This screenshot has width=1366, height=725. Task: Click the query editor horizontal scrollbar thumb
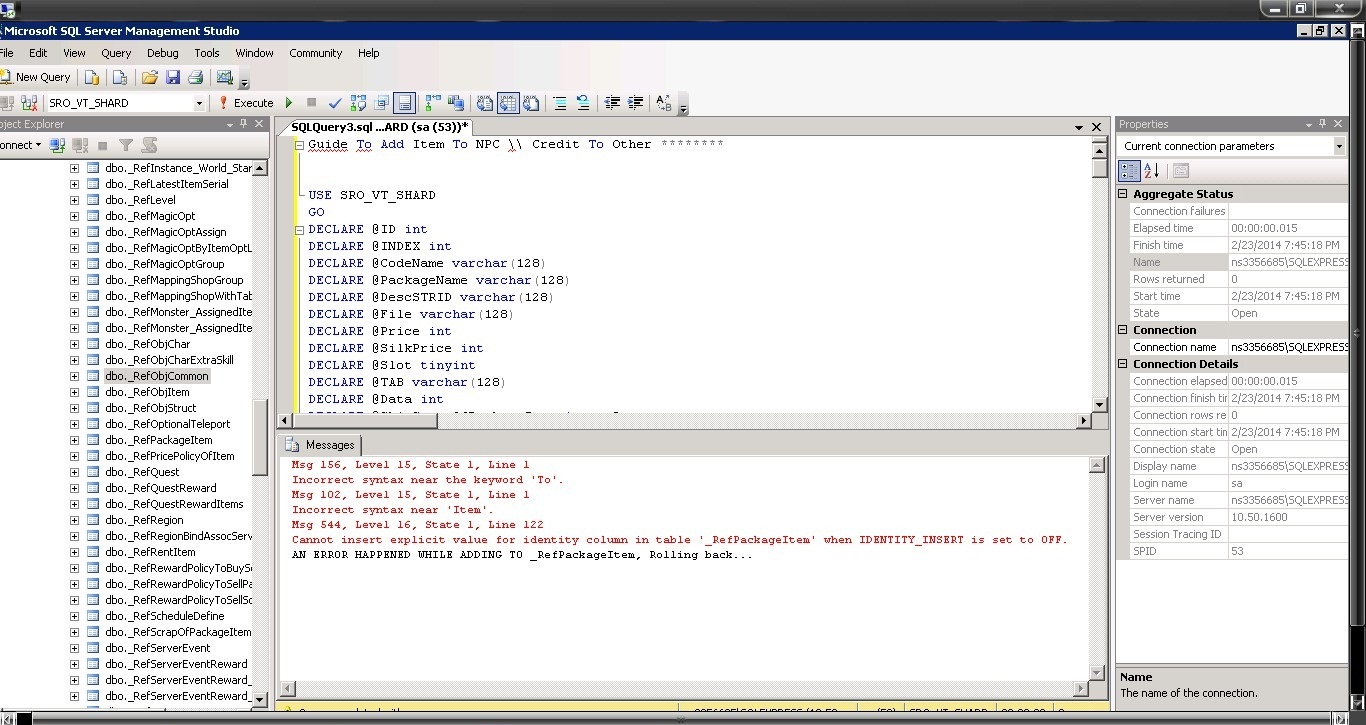coord(365,421)
